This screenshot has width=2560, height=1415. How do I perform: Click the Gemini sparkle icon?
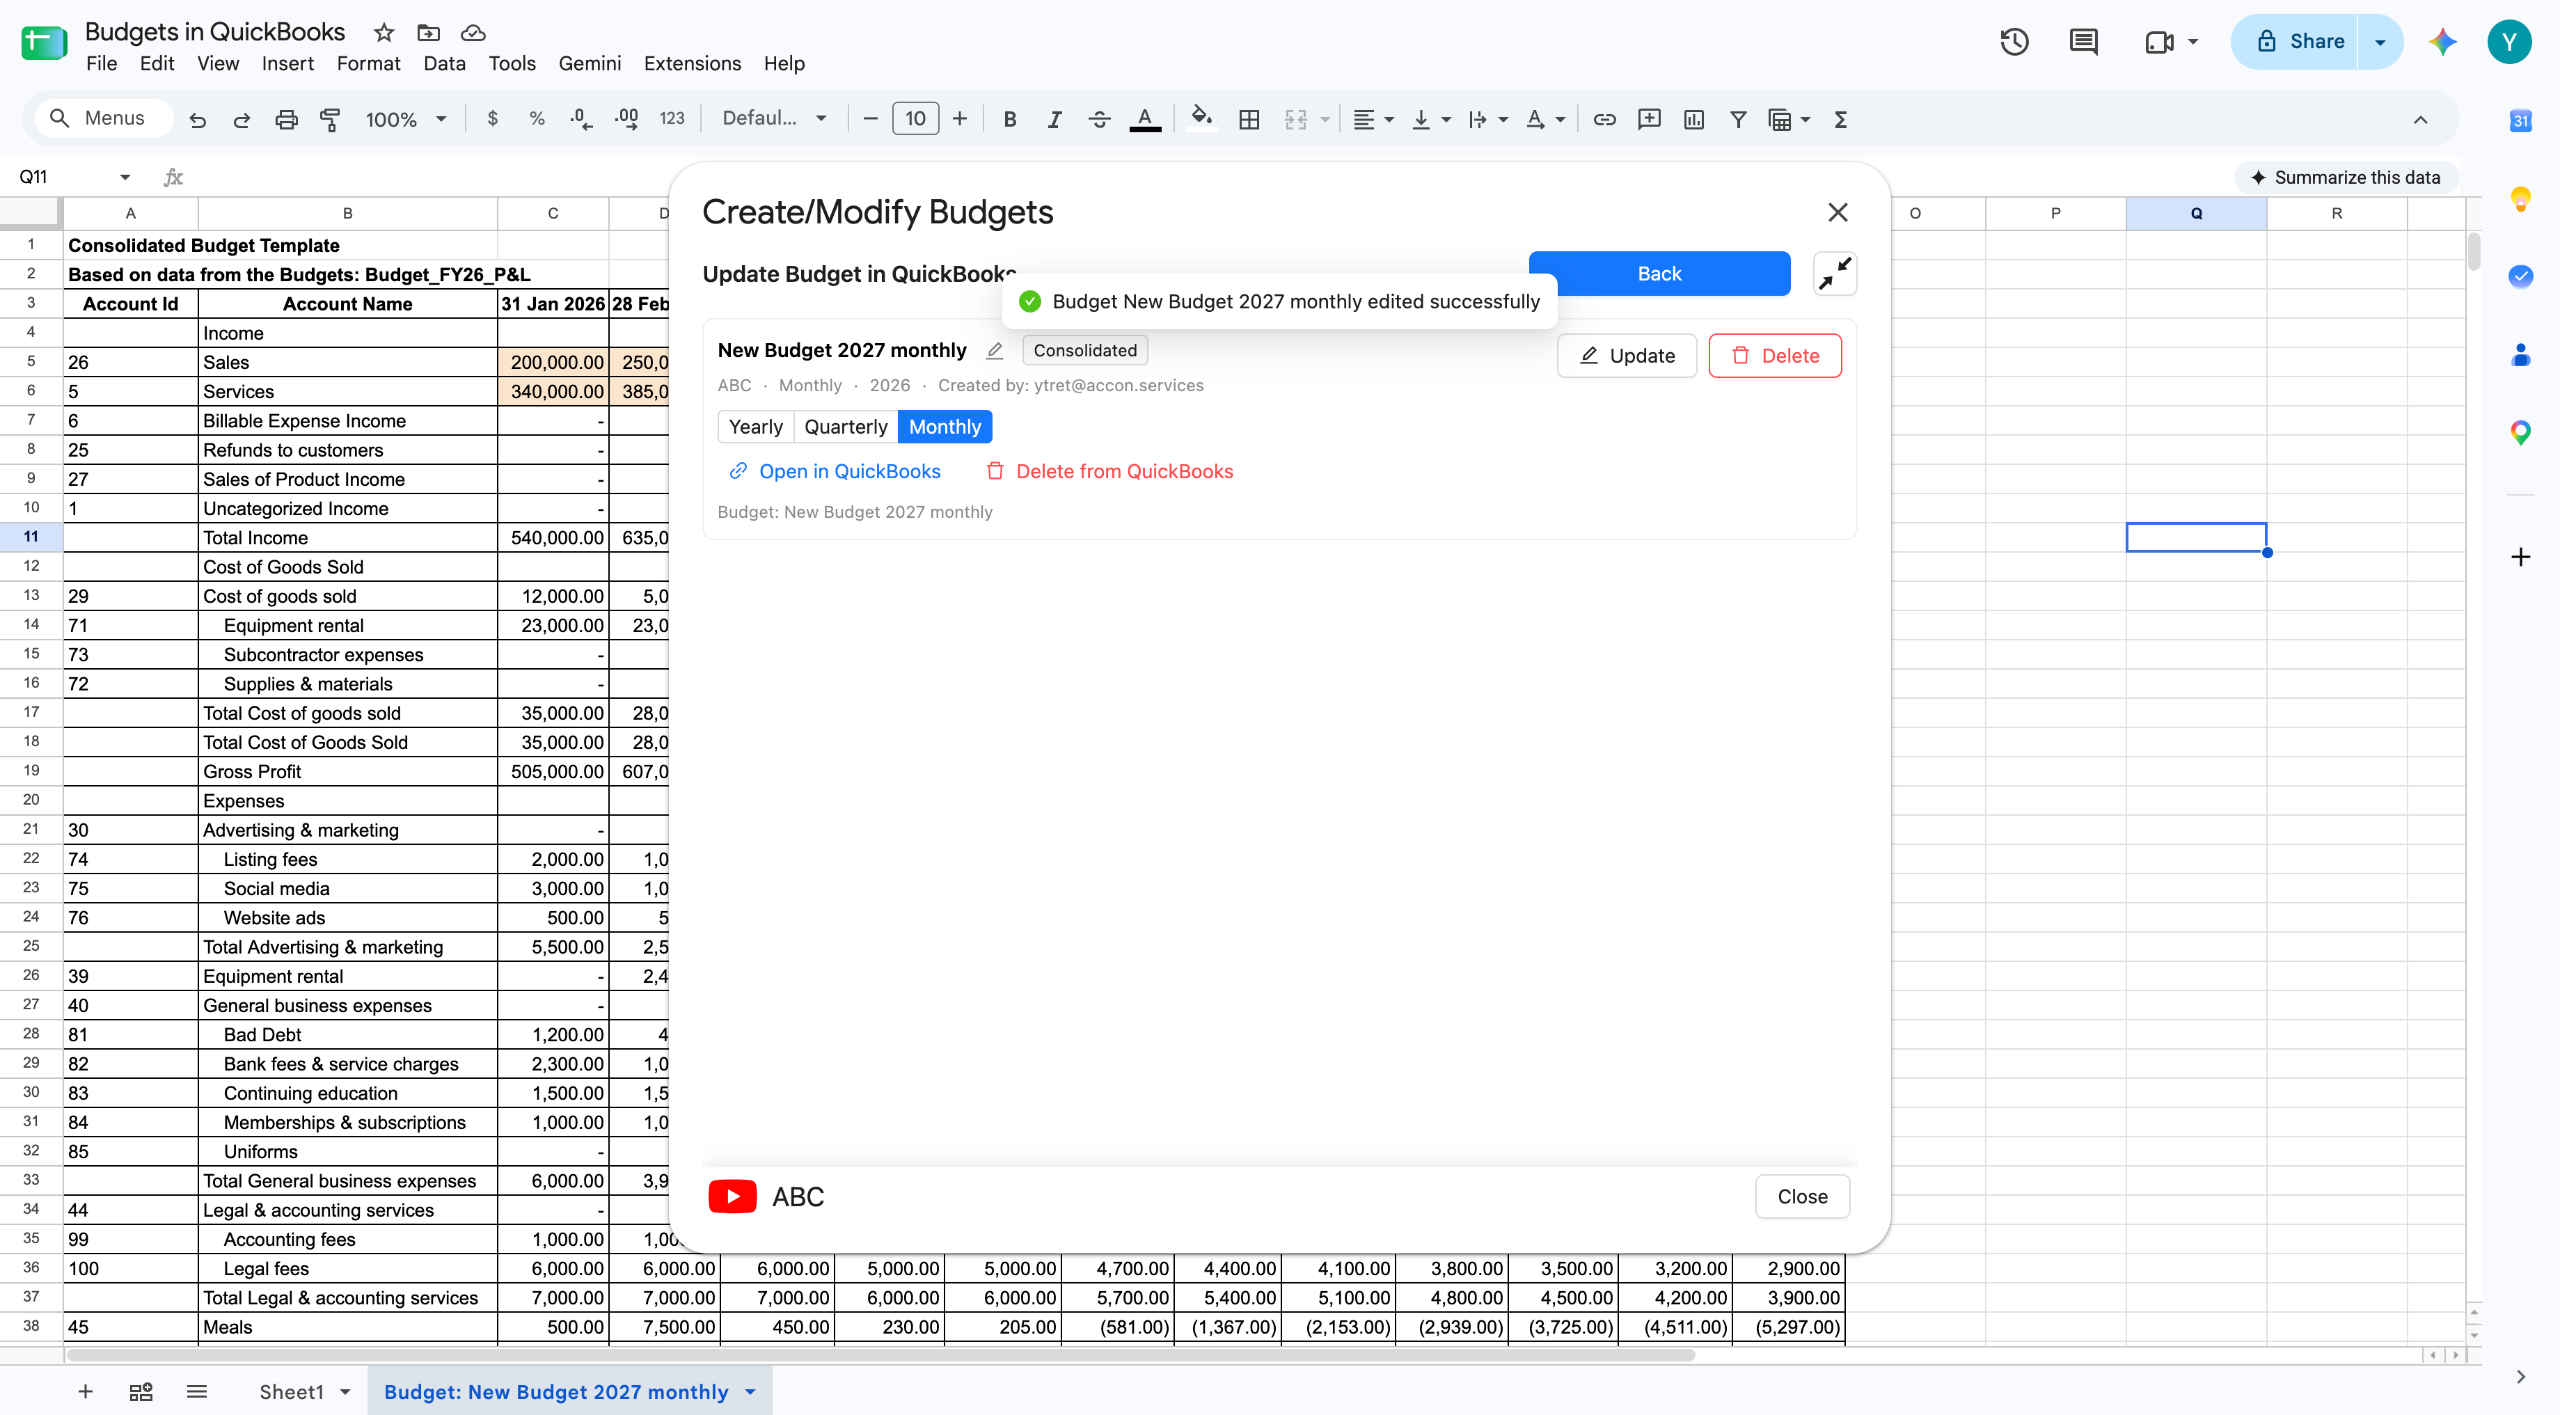pyautogui.click(x=2442, y=41)
